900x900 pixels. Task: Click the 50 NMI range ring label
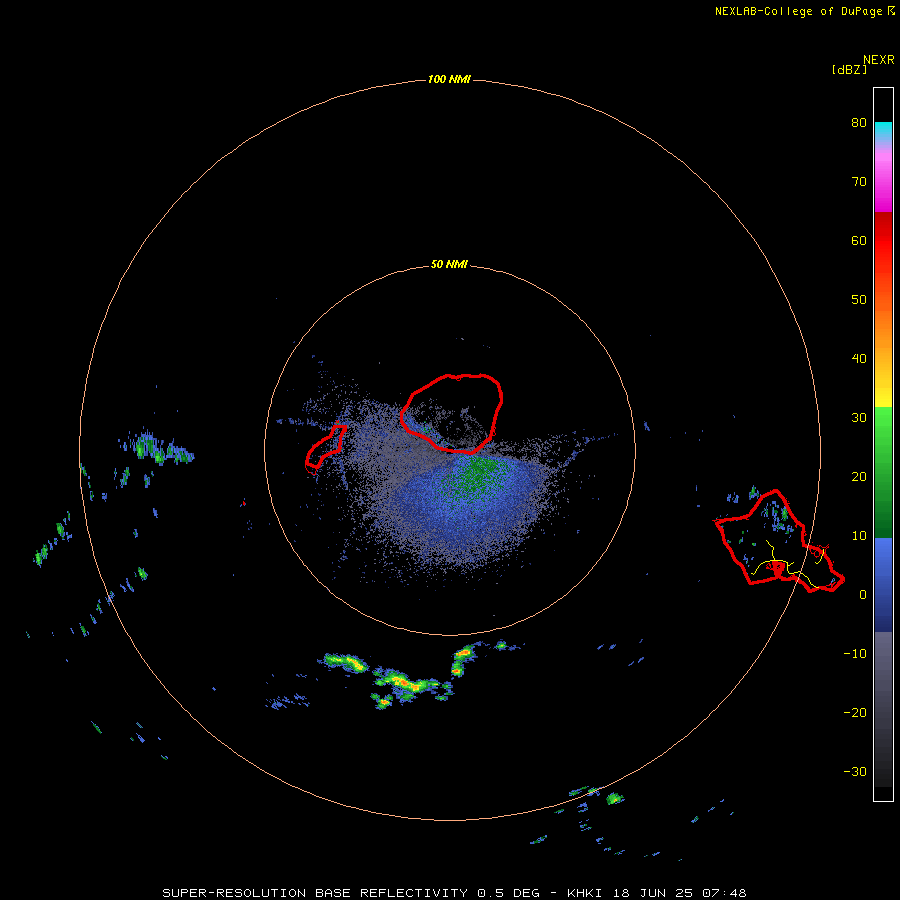pyautogui.click(x=449, y=265)
